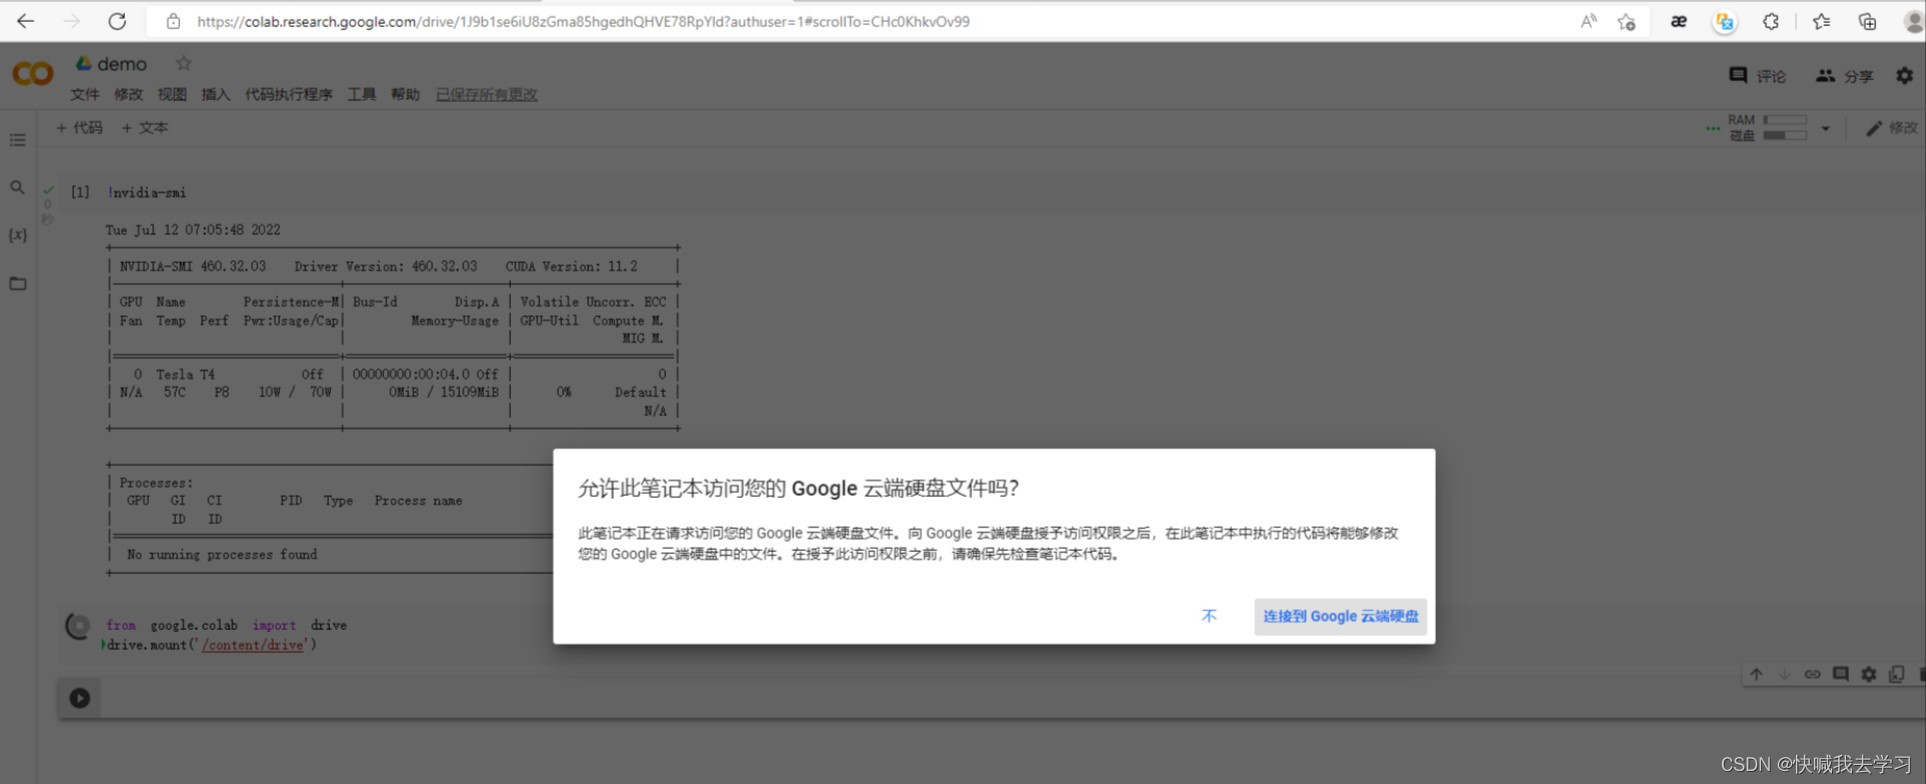Stop the running drive.mount cell spinner
Screen dimensions: 1926x784
78,626
